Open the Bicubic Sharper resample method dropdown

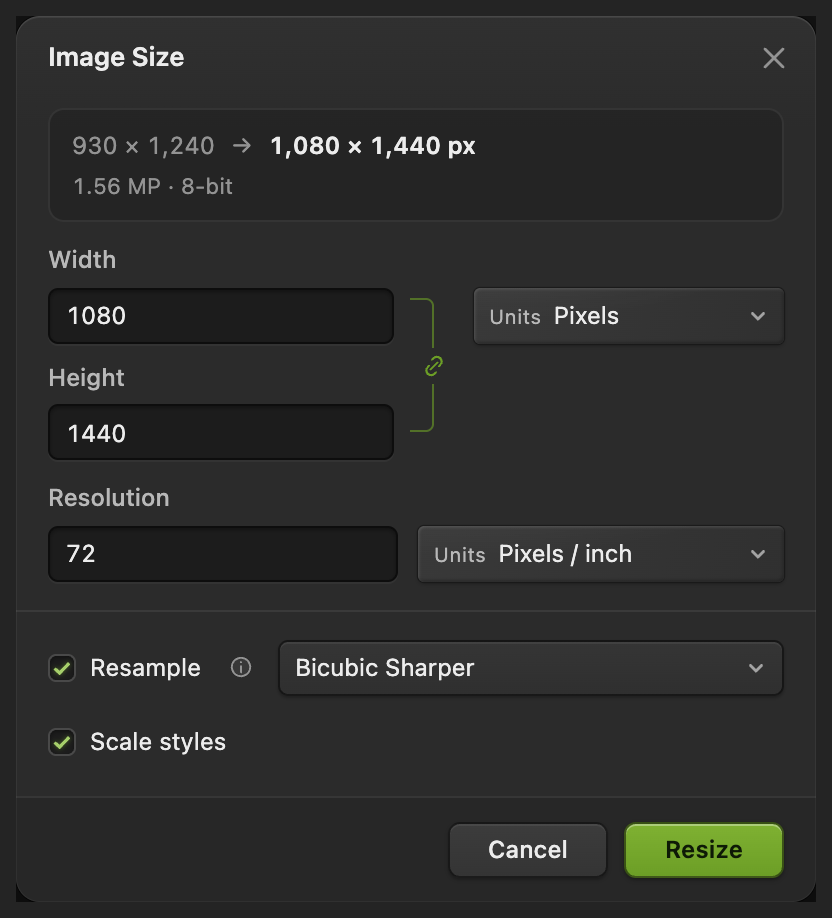click(531, 668)
